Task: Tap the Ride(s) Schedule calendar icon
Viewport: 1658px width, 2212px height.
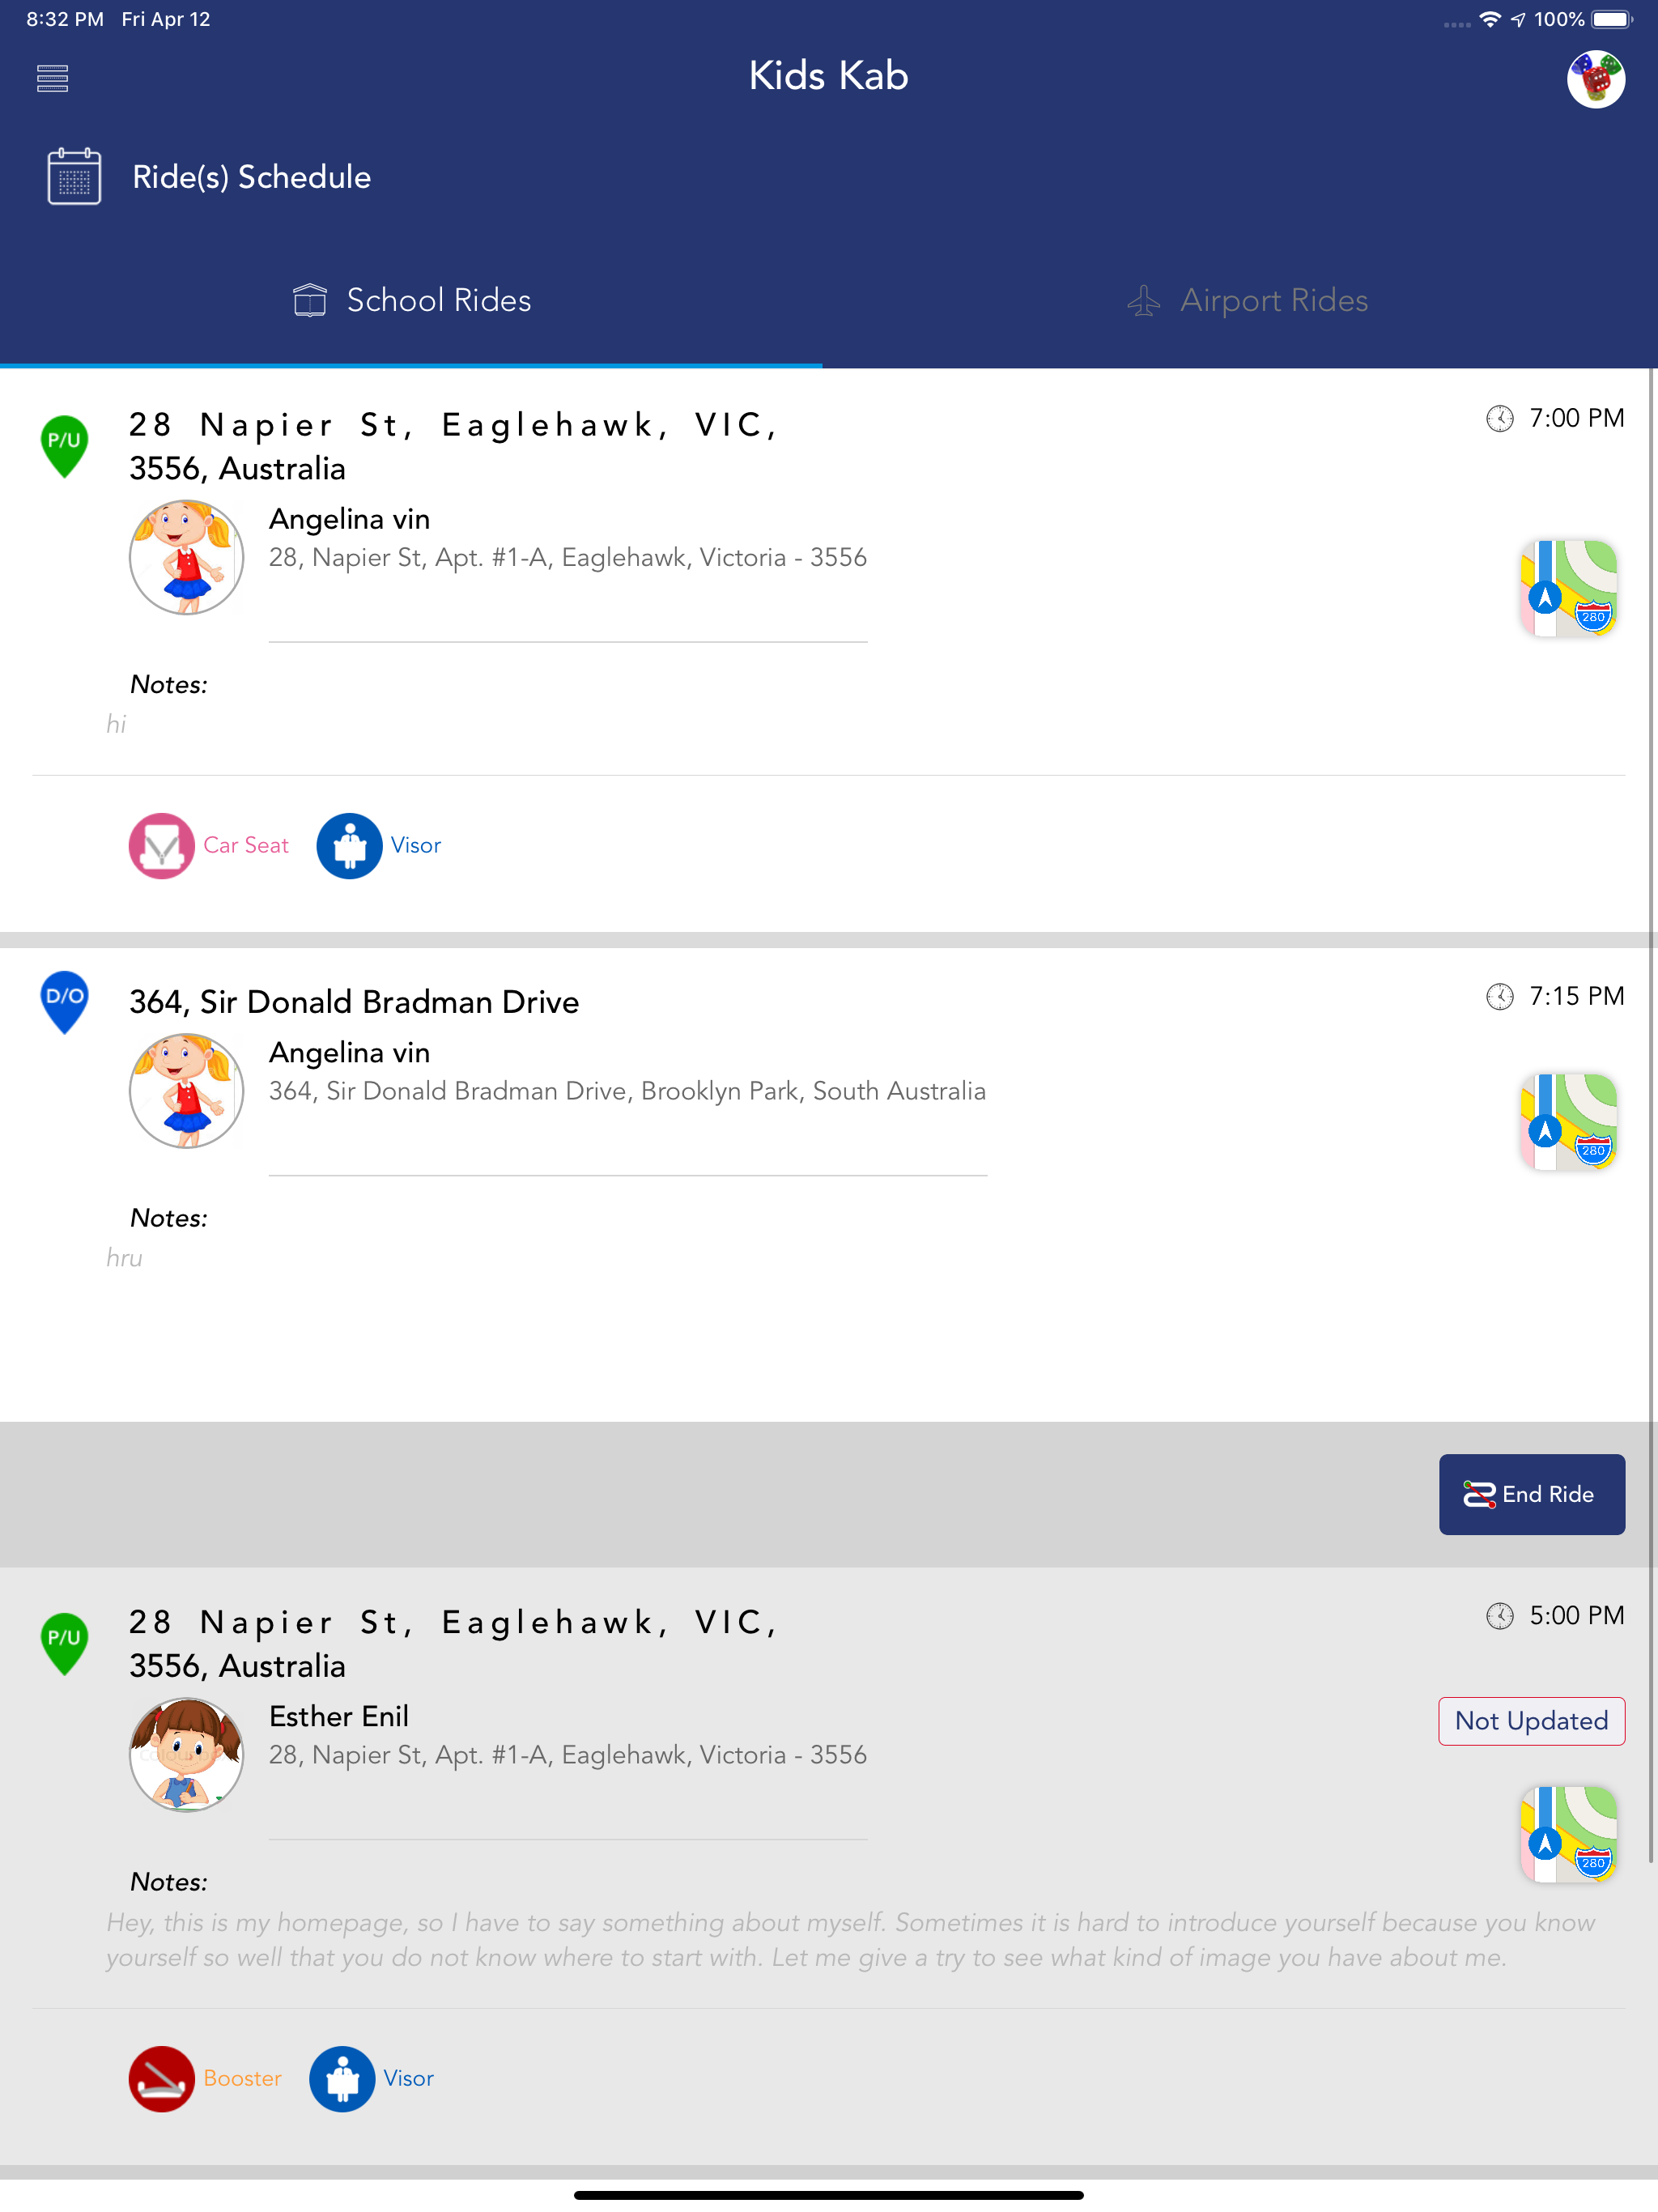Action: 74,176
